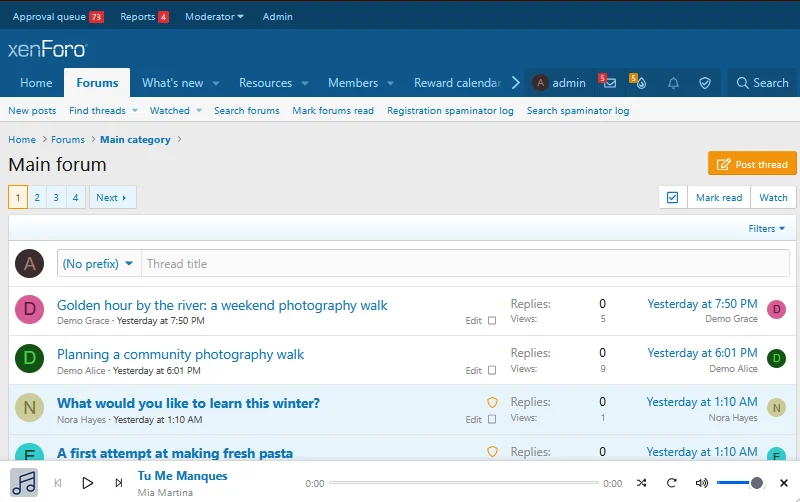Click Mark read button
The image size is (800, 502).
[x=719, y=197]
